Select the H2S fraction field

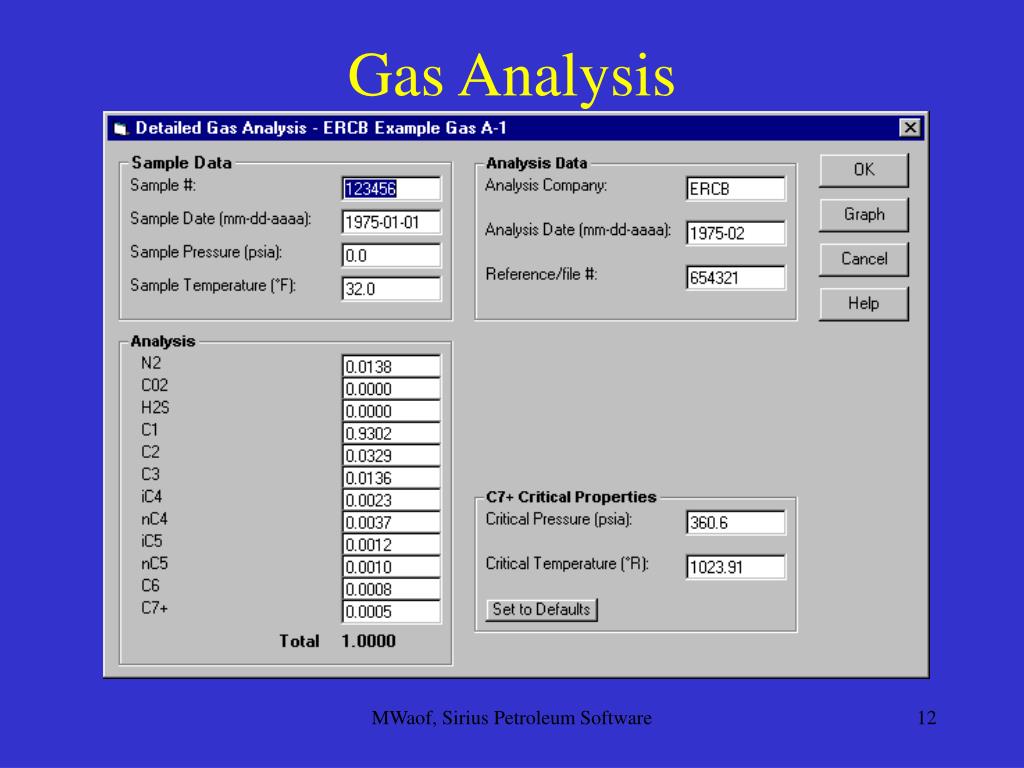pyautogui.click(x=391, y=411)
